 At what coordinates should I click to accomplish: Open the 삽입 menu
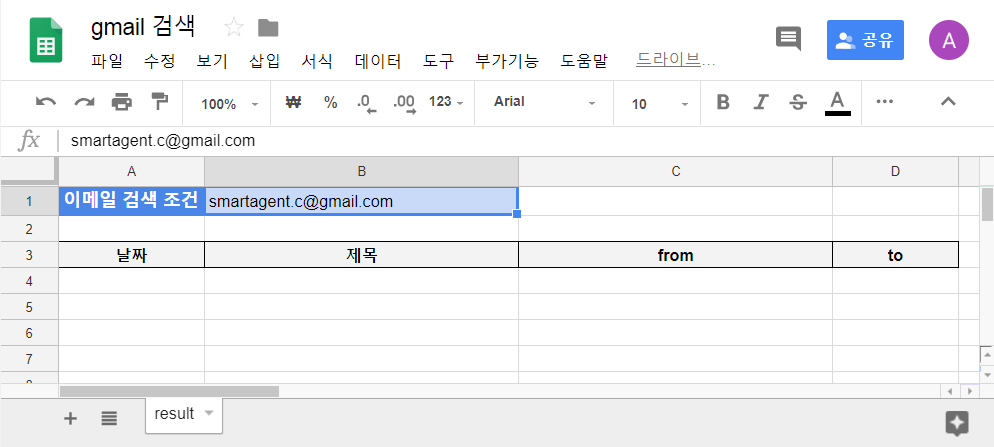point(264,62)
